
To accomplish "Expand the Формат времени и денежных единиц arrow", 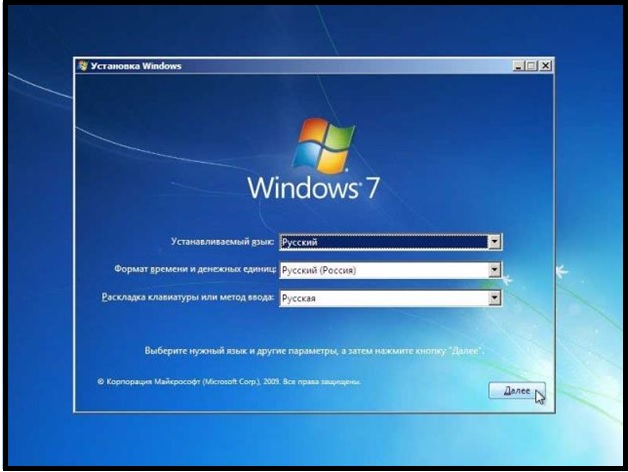I will click(495, 270).
